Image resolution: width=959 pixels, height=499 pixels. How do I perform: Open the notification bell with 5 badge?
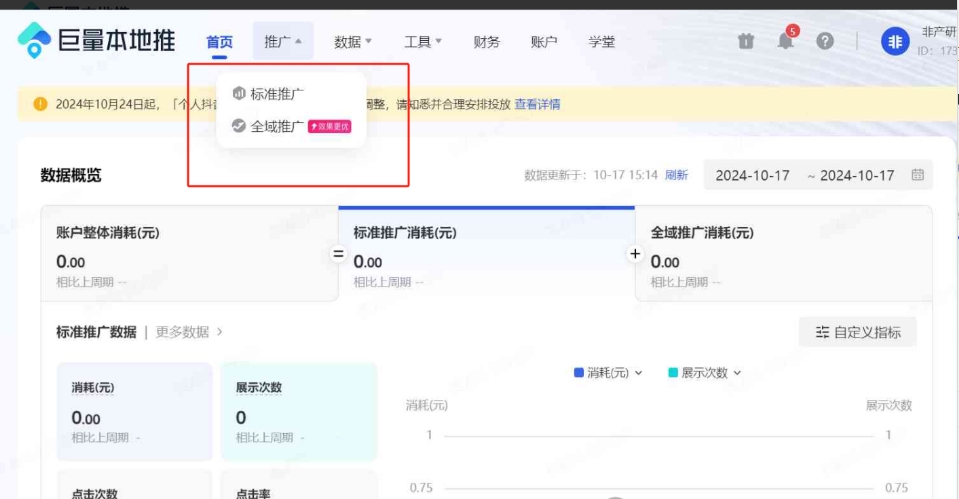(786, 41)
